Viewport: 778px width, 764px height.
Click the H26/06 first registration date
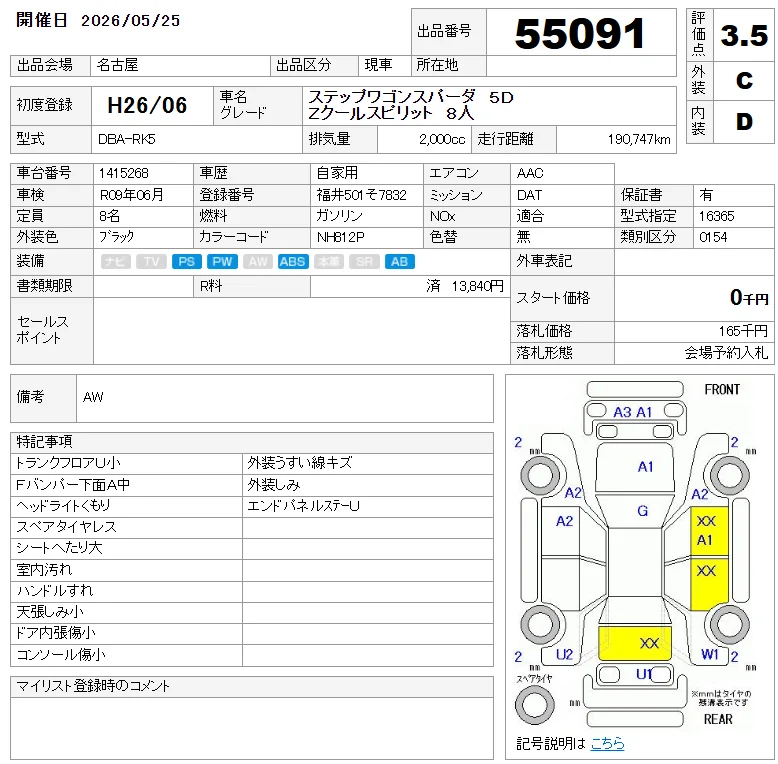click(x=147, y=105)
